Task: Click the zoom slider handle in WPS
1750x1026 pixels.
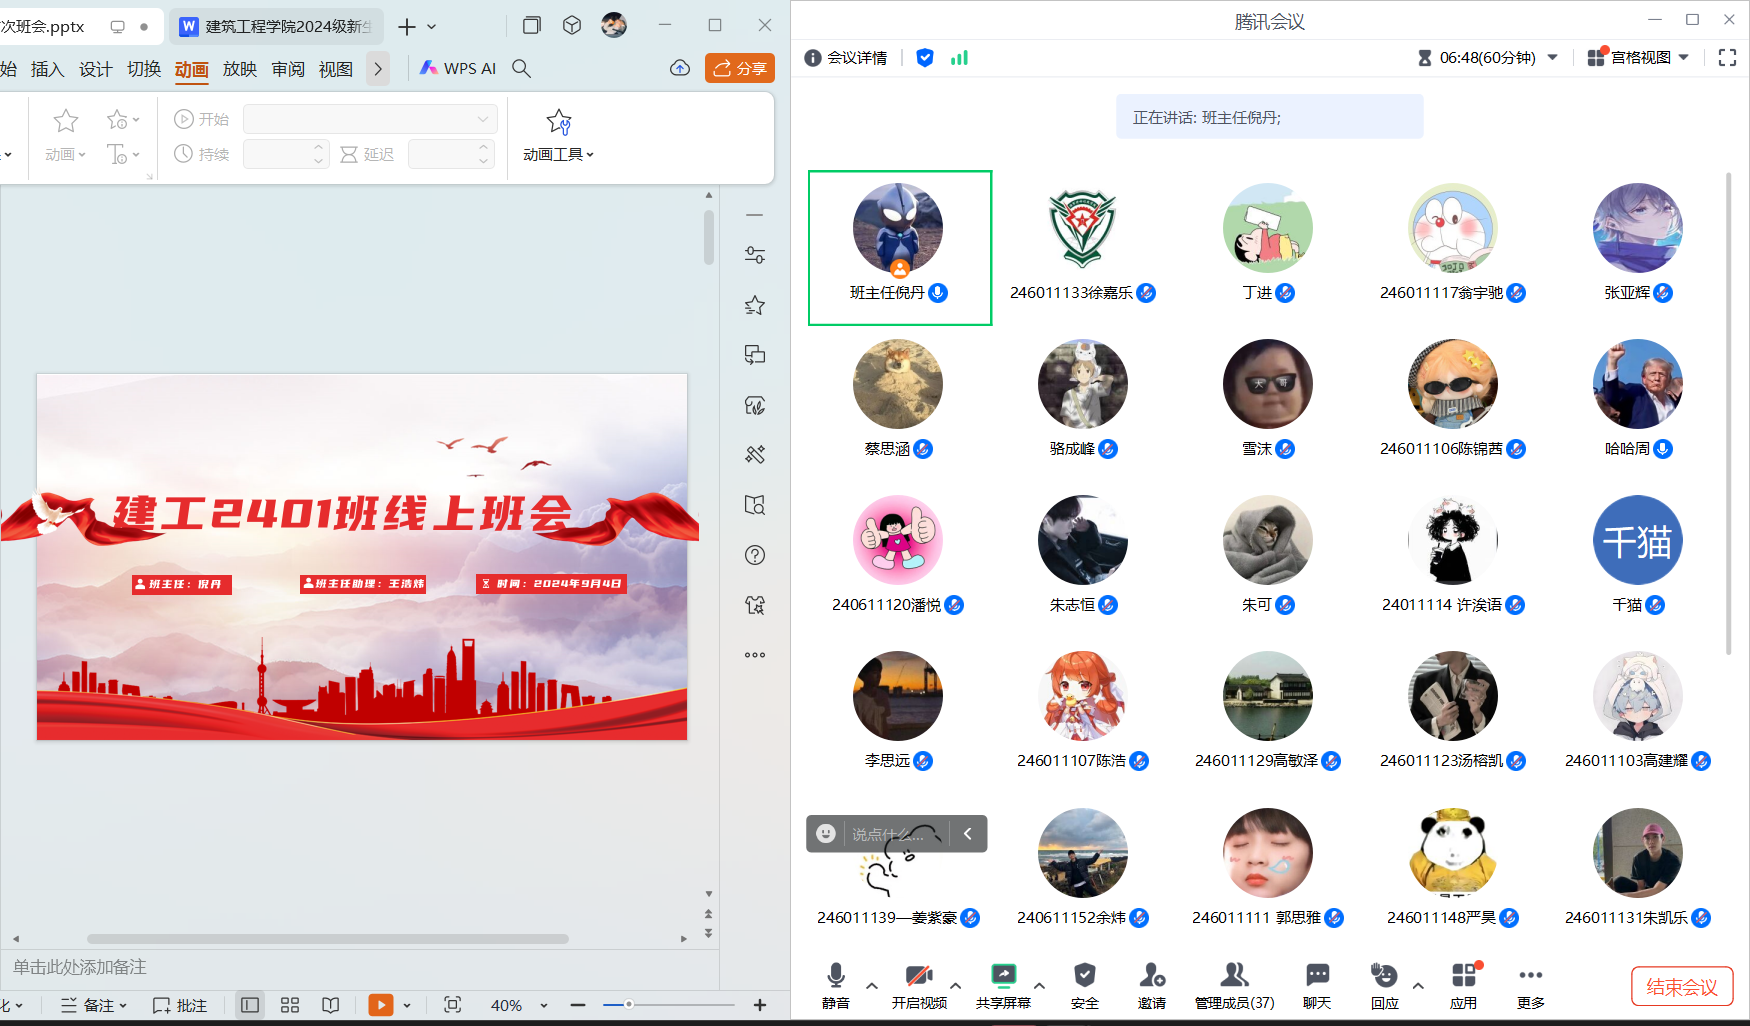Action: pos(629,1004)
